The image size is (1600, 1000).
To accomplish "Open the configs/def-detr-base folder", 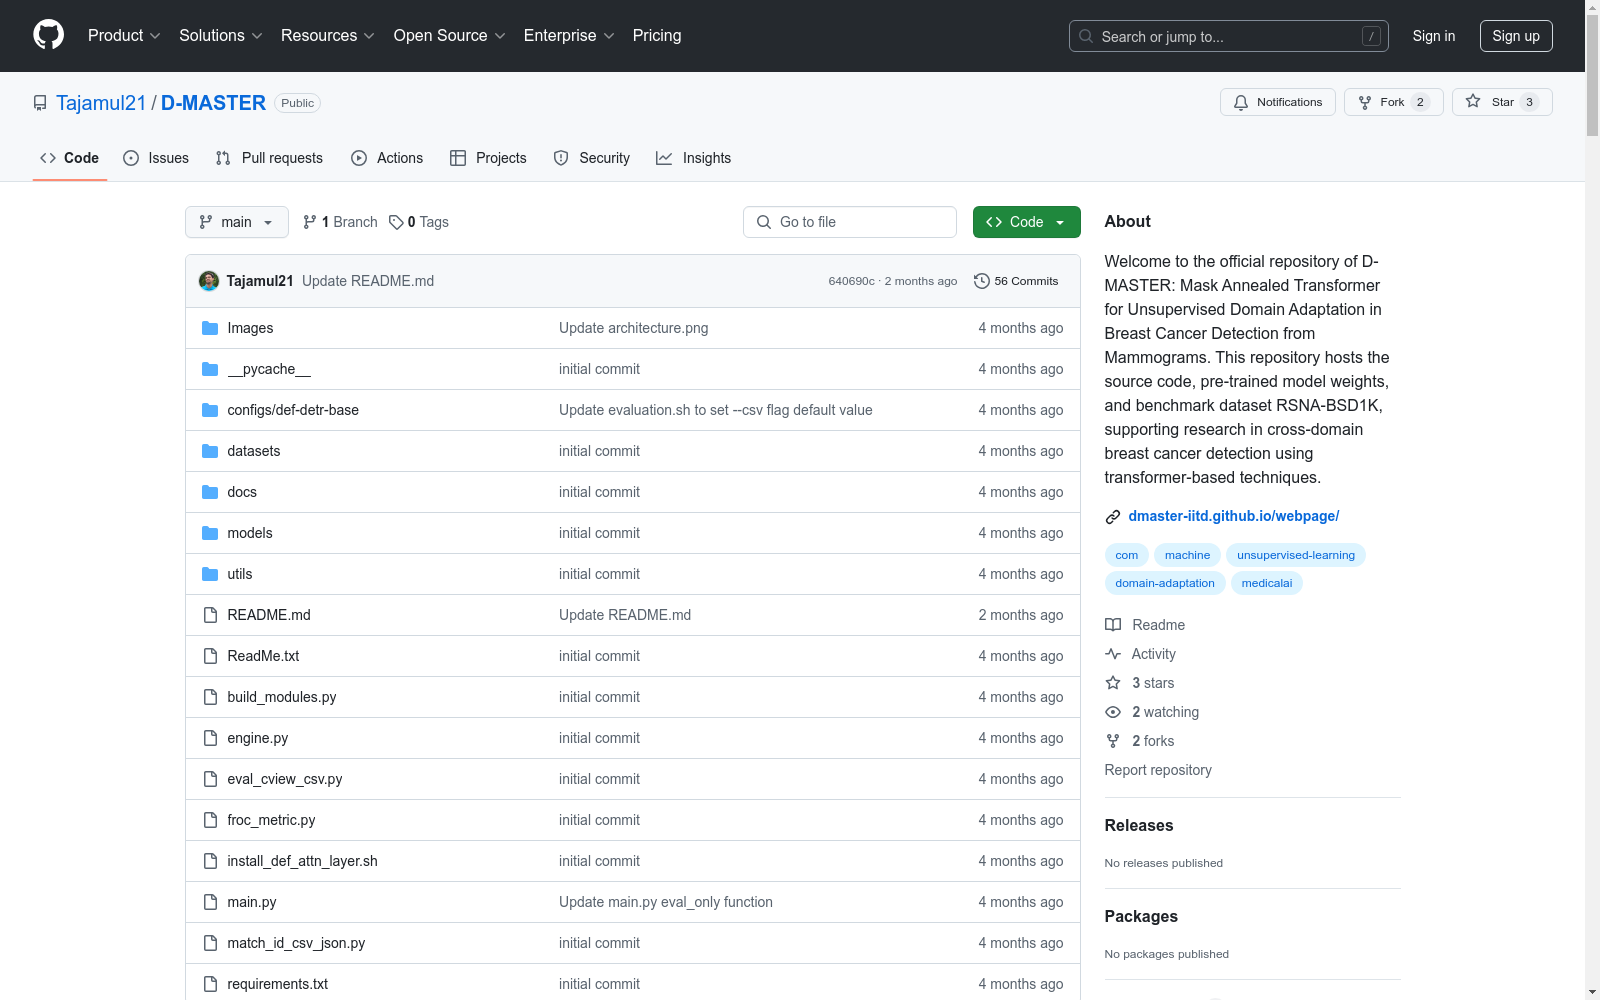I will pos(293,410).
